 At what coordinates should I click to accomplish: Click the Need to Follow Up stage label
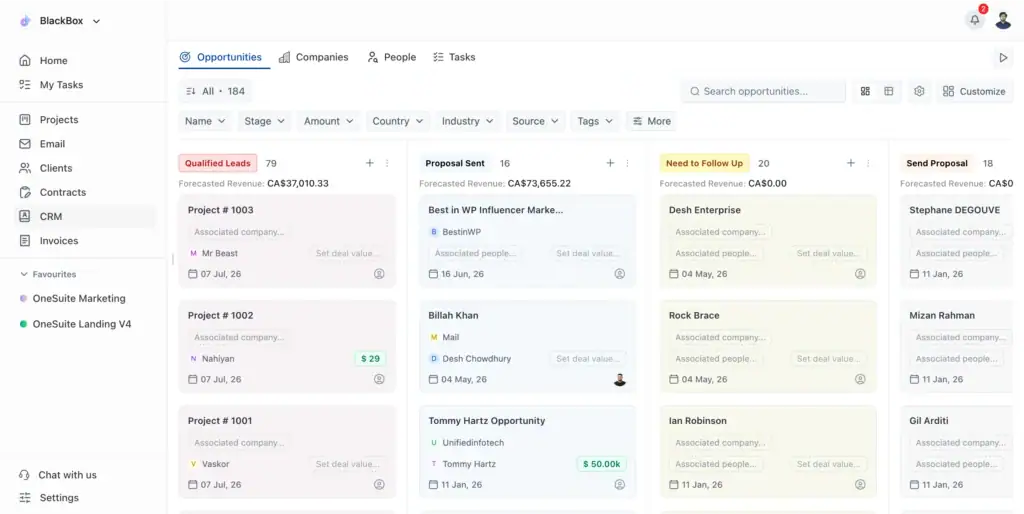705,163
